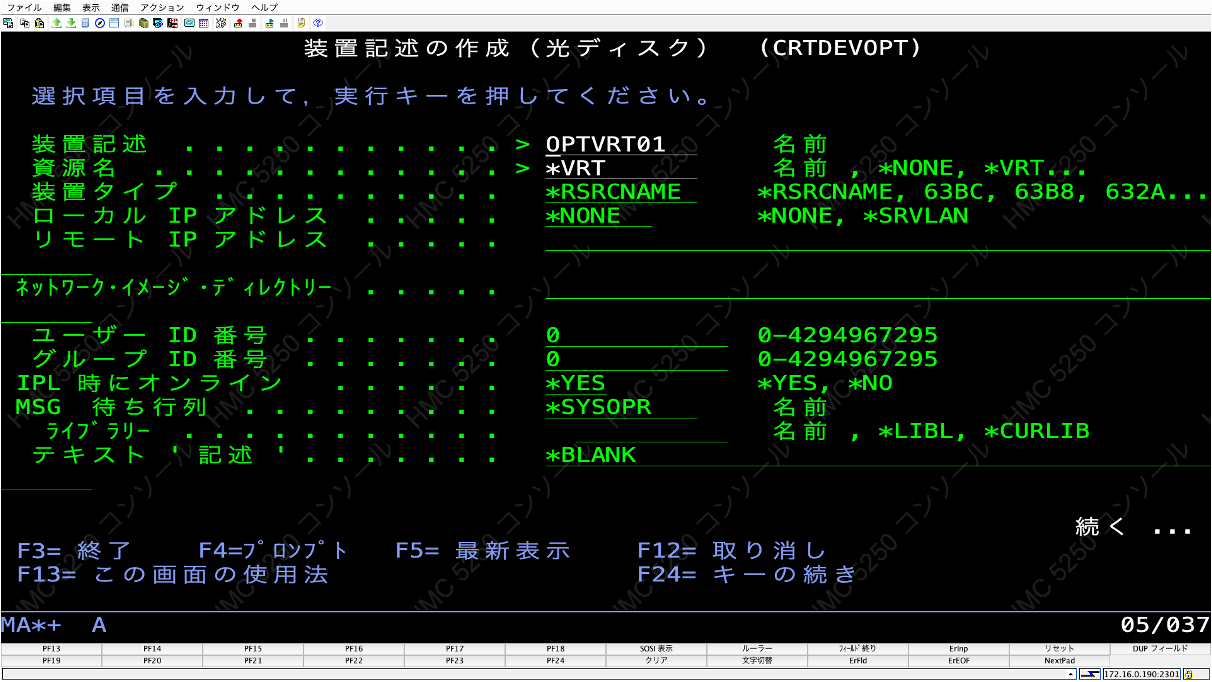Viewport: 1212px width, 682px height.
Task: Click the ルーラー keypad button
Action: point(757,649)
